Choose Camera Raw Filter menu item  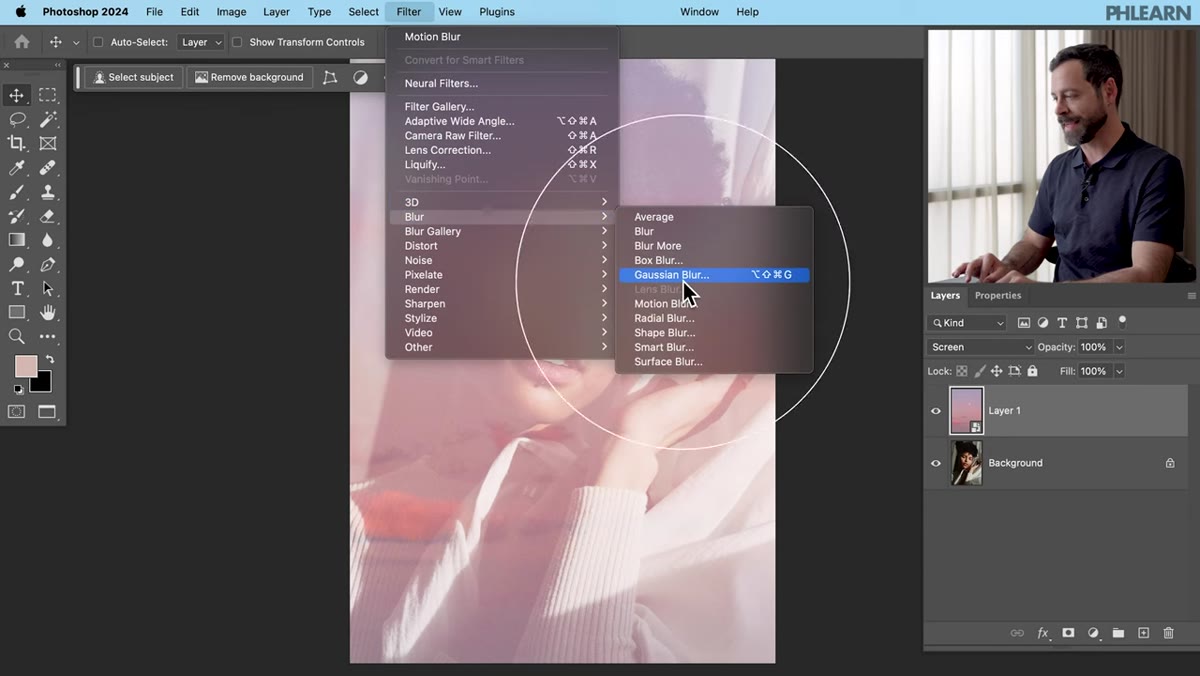(503, 136)
